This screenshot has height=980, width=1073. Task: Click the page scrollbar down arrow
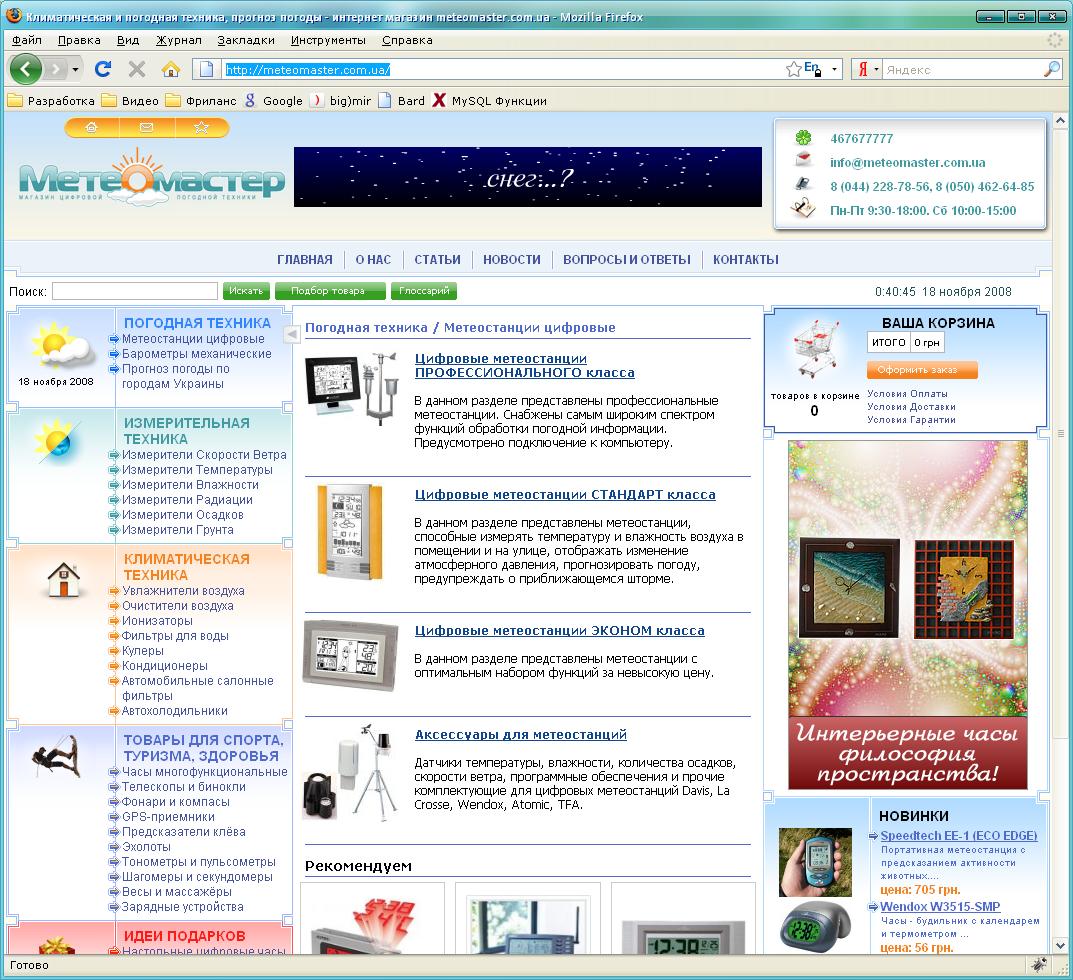(1061, 945)
